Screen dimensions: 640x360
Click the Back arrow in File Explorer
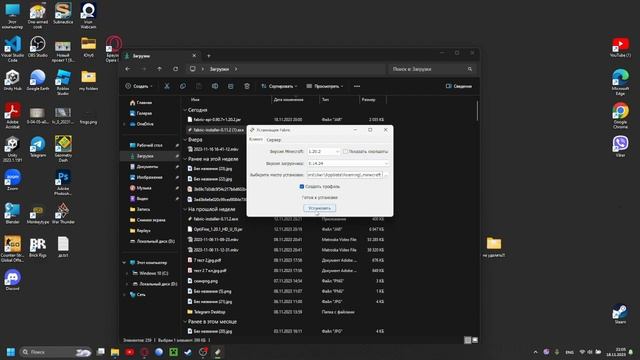point(128,69)
